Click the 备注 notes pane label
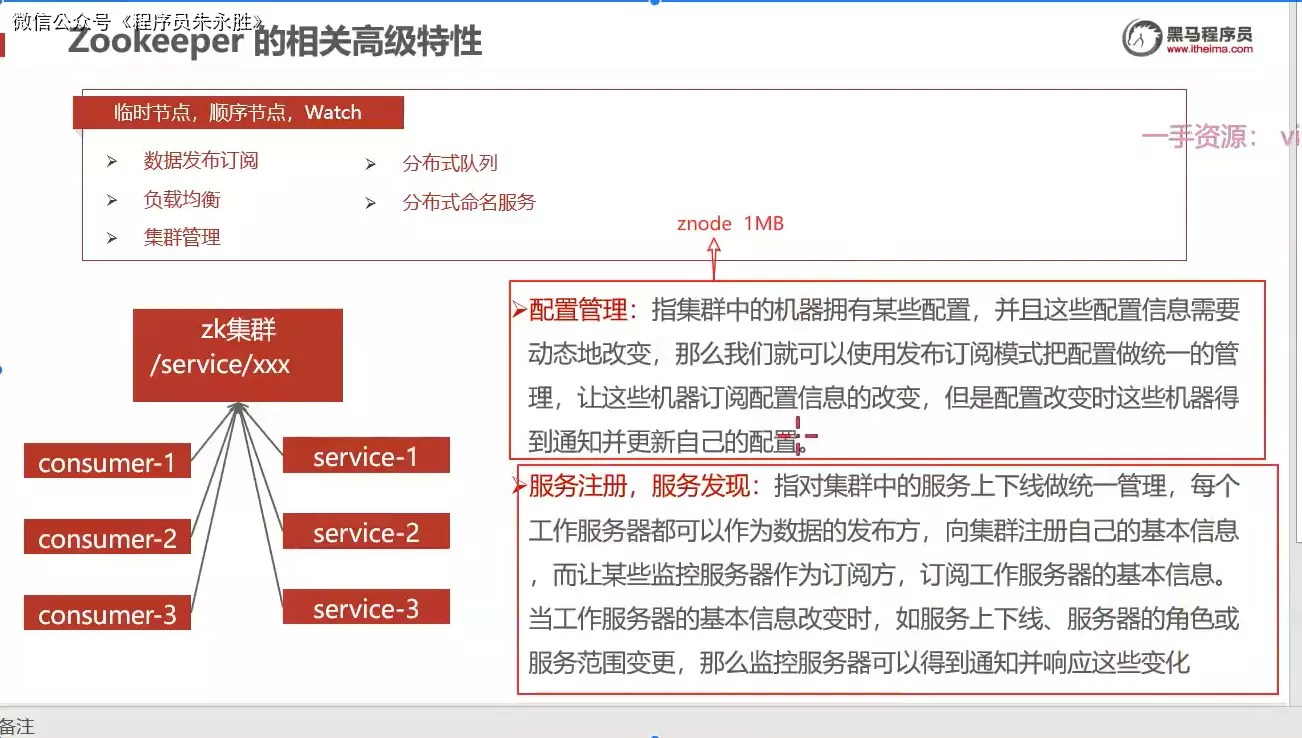1302x738 pixels. tap(17, 727)
